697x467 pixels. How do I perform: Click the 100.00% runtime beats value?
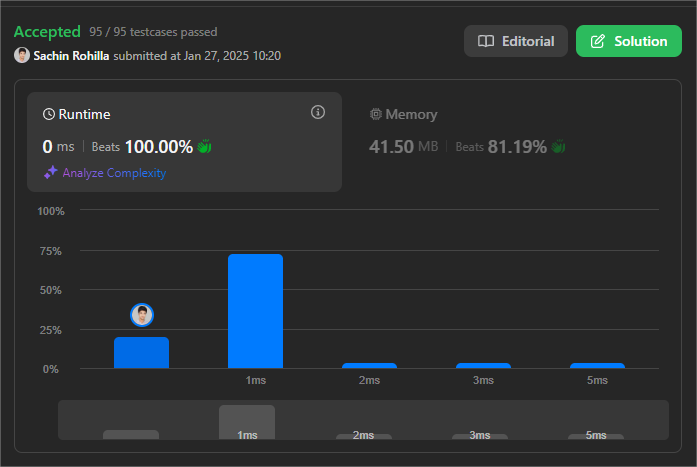[x=159, y=147]
